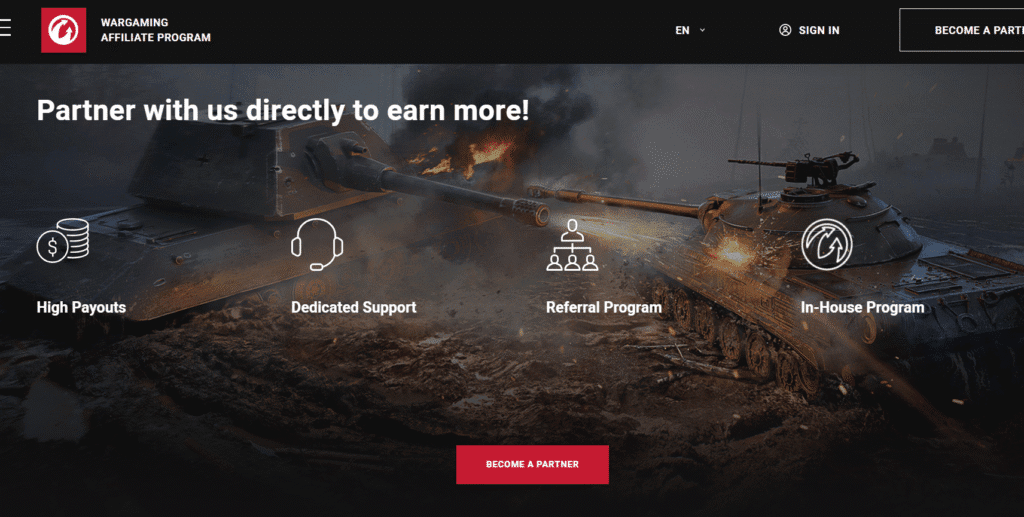Click the Wargaming Affiliate Program title
The height and width of the screenshot is (517, 1024).
click(155, 30)
